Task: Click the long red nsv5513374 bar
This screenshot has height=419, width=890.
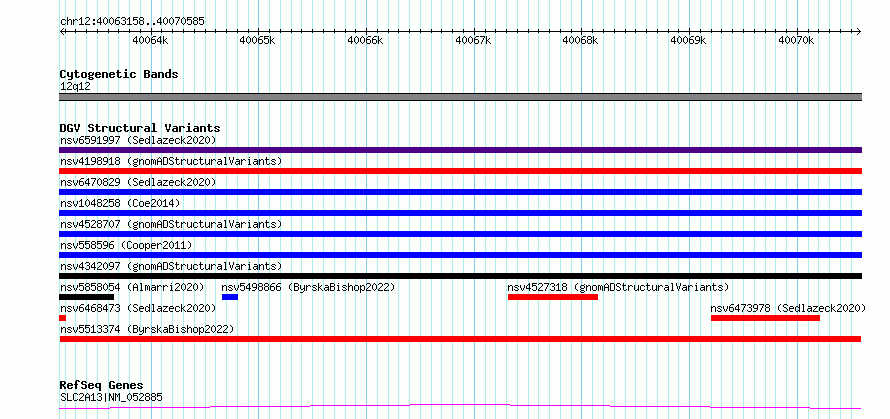Action: tap(460, 339)
